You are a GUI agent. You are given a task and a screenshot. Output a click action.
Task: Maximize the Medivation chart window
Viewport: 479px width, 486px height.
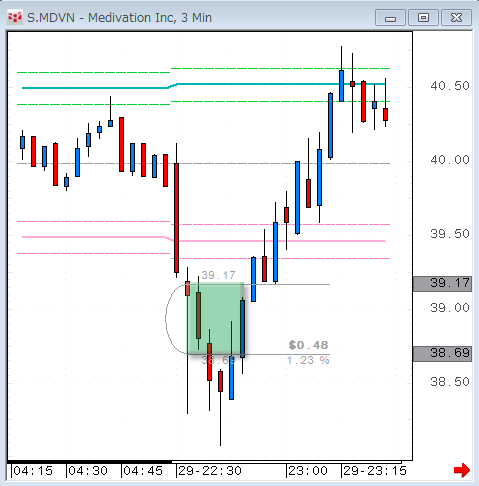click(423, 18)
